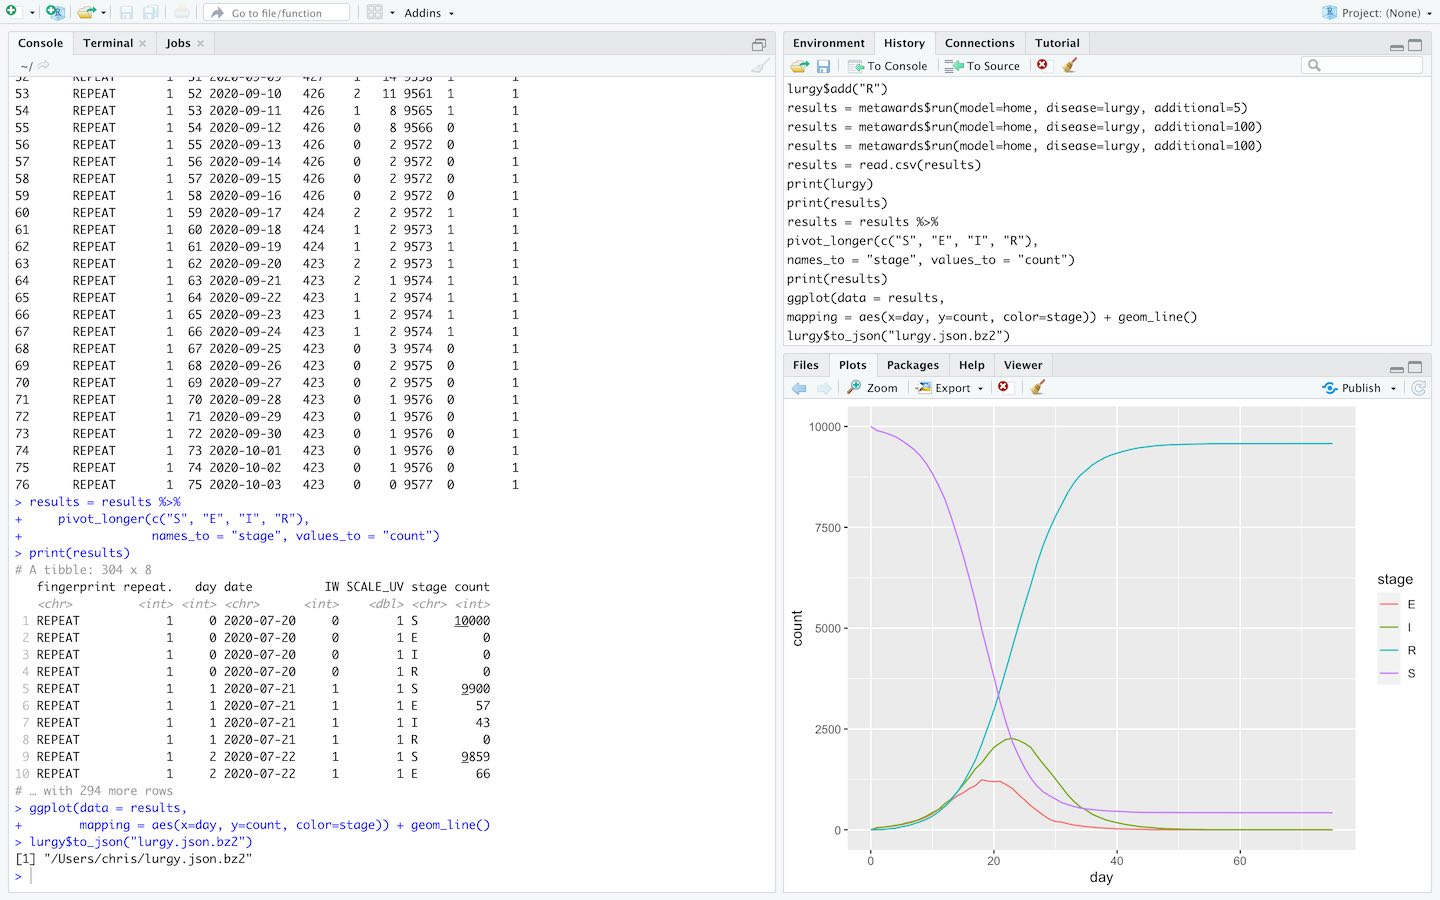Click console output path '/Users/chris/lurgy.json.bz2'
Image resolution: width=1440 pixels, height=900 pixels.
[148, 859]
